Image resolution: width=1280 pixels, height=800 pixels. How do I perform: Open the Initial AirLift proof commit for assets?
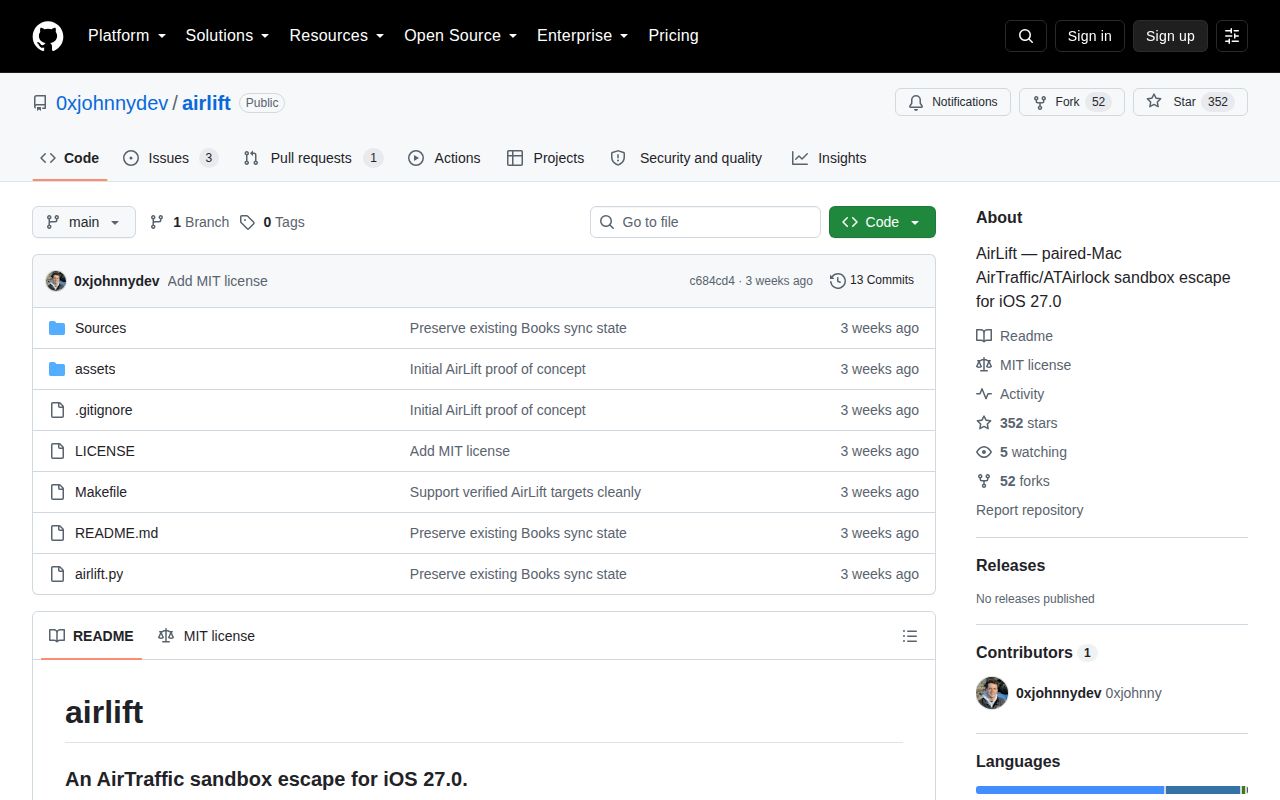pyautogui.click(x=498, y=369)
